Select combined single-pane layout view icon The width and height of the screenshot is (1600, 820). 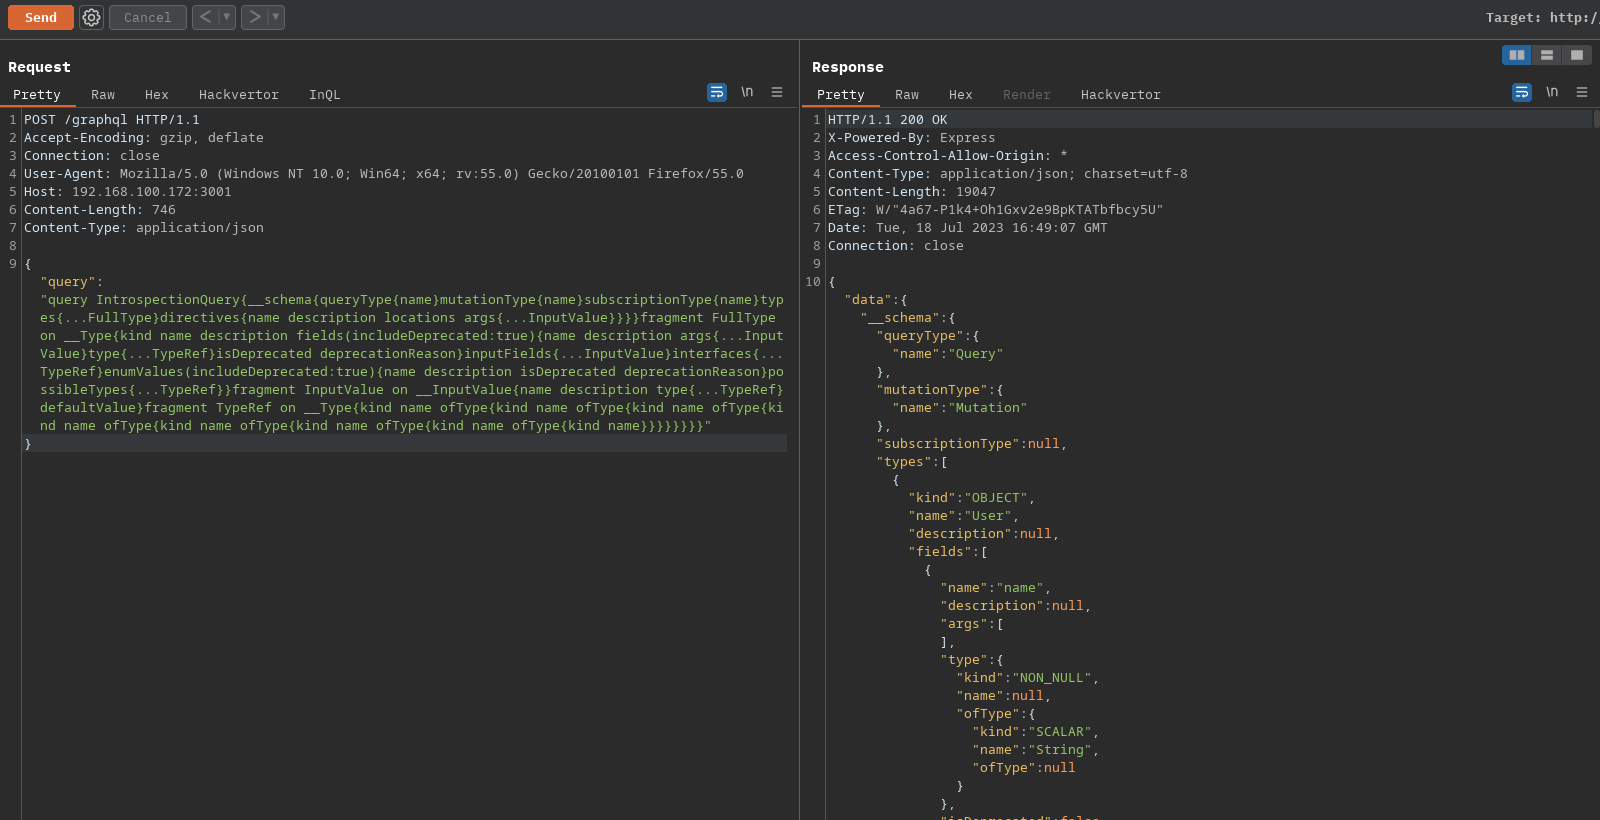click(1577, 55)
